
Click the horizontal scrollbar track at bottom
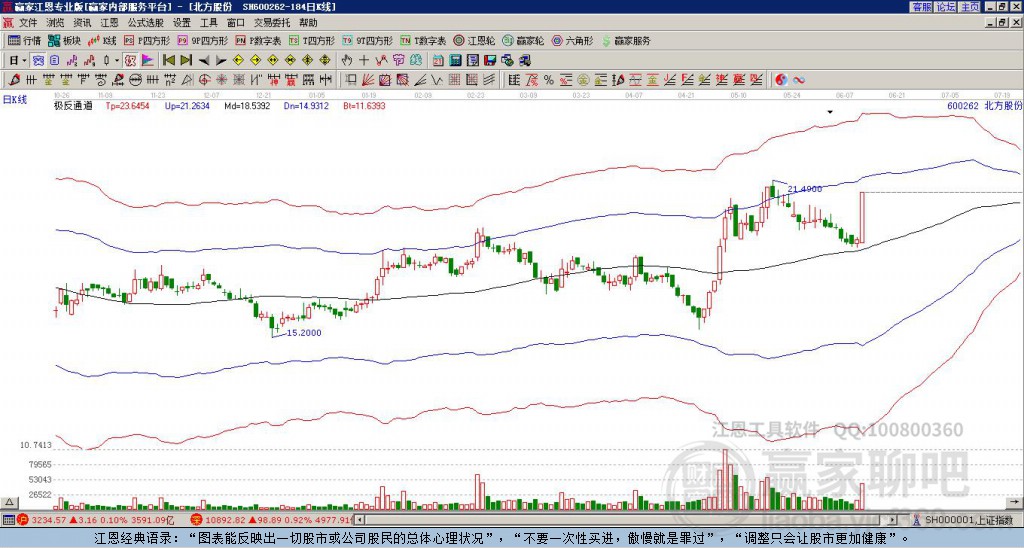[x=620, y=520]
